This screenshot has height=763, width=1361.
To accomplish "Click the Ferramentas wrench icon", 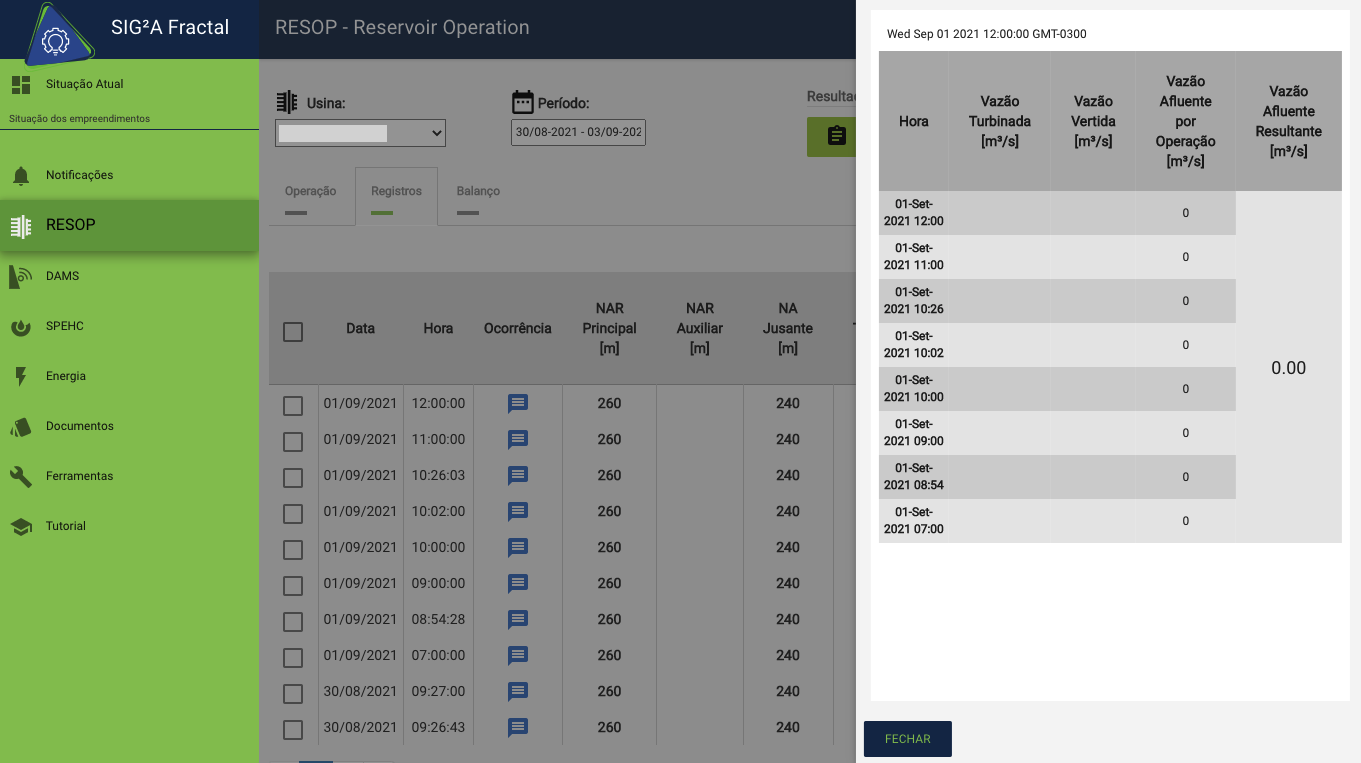I will [x=21, y=477].
